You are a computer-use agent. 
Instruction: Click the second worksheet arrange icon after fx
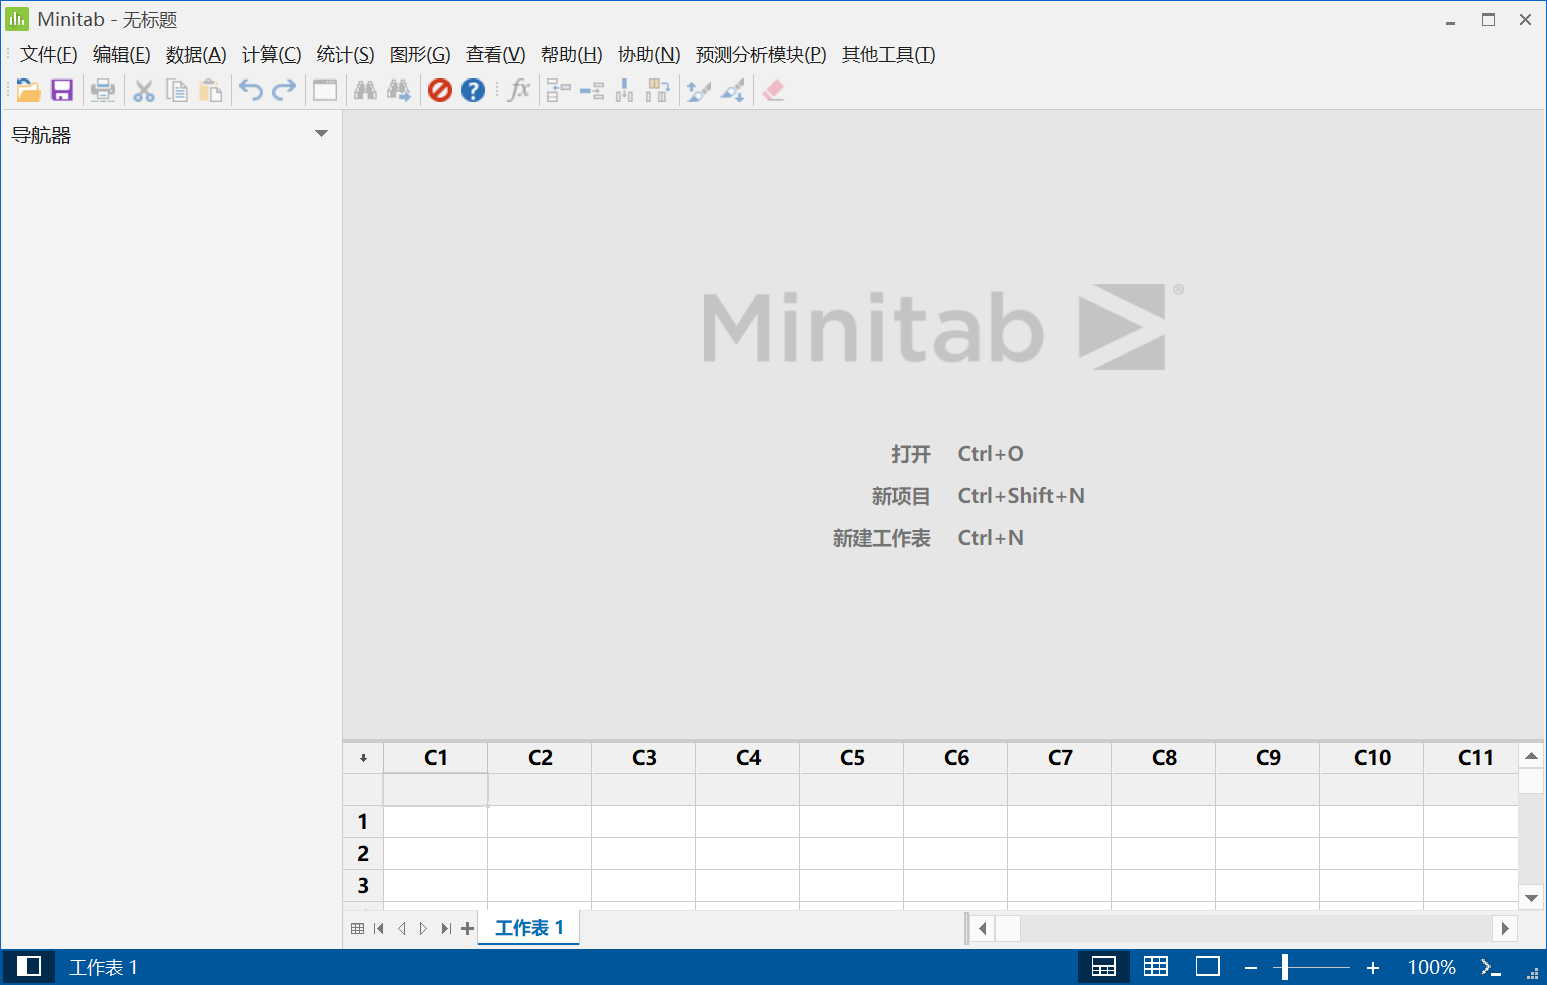(x=592, y=90)
